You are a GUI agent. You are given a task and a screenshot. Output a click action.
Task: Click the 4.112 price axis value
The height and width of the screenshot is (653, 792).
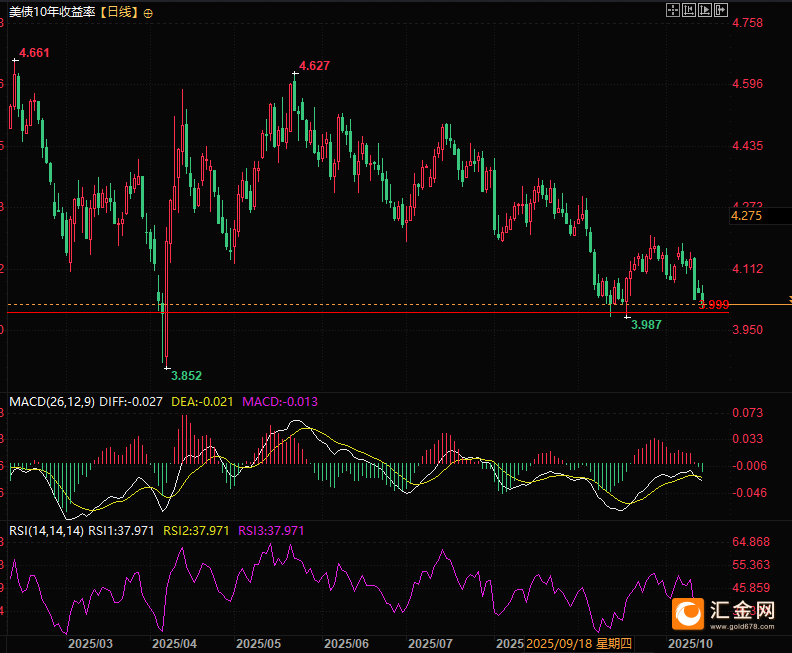point(748,269)
